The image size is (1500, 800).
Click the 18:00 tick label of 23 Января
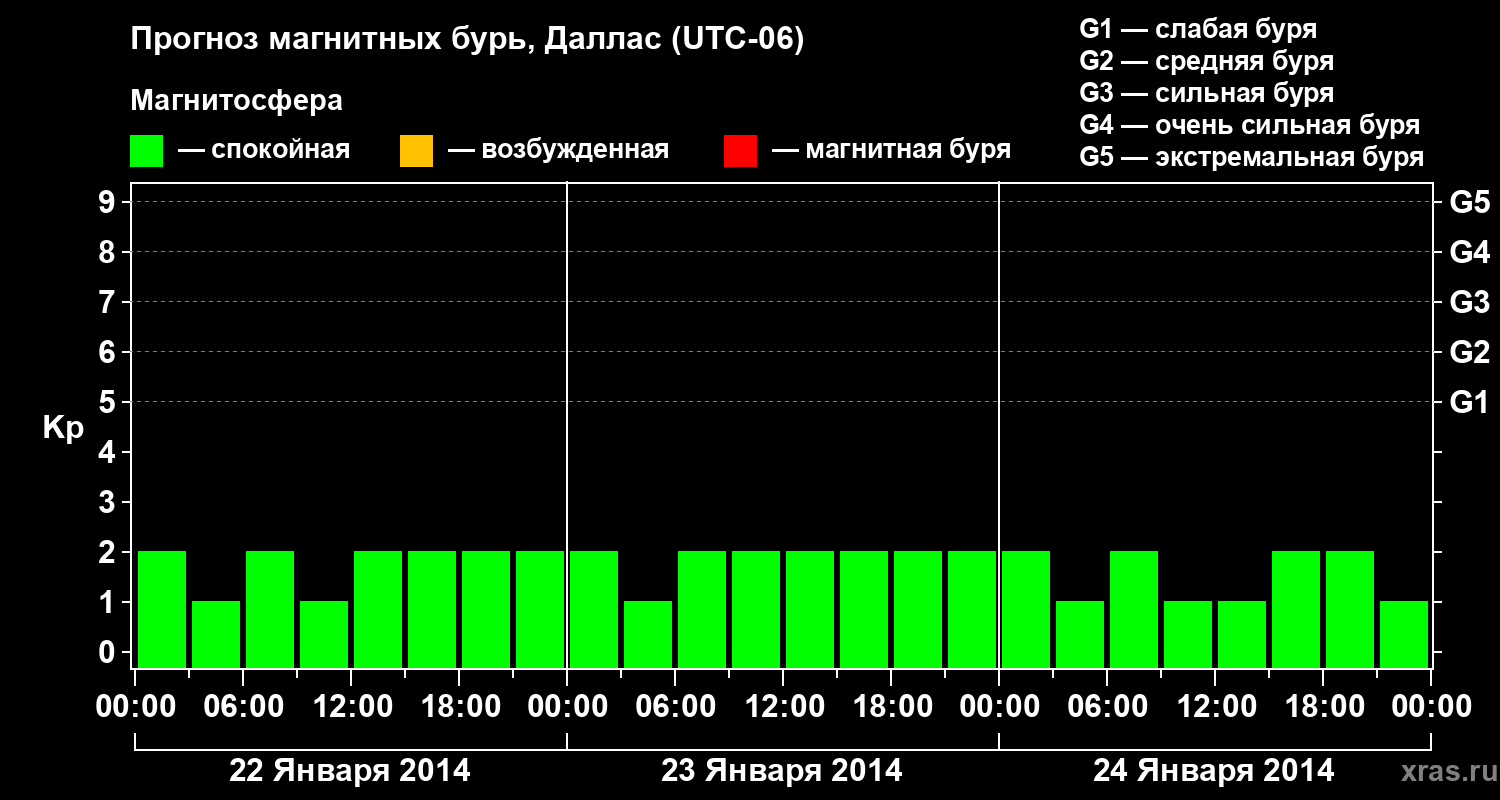(x=891, y=706)
